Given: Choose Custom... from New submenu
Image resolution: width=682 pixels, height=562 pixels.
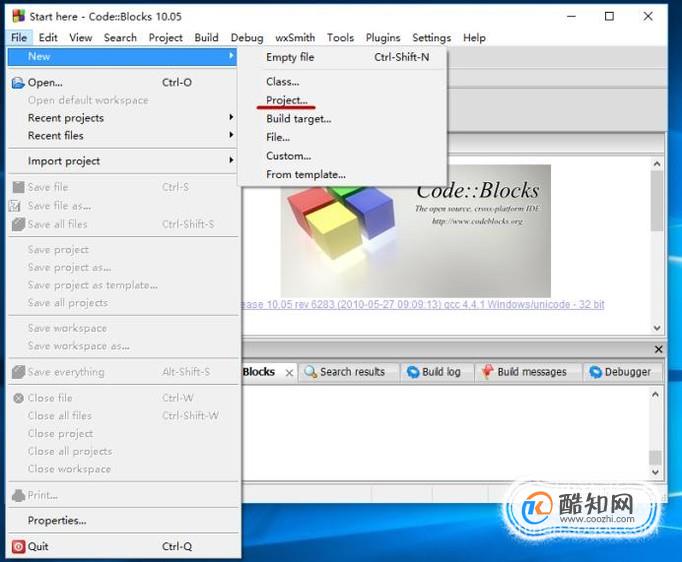Looking at the screenshot, I should (343, 156).
